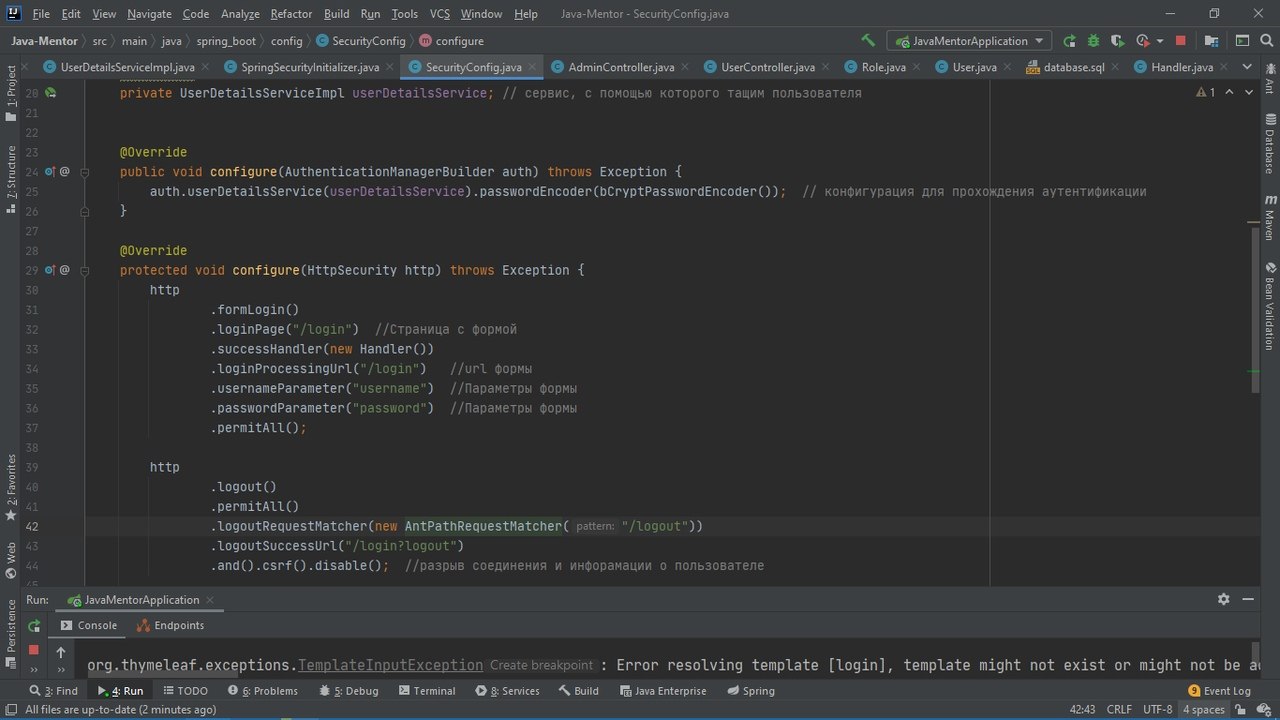Image resolution: width=1280 pixels, height=720 pixels.
Task: Click the Run Anything icon
Action: point(1242,41)
